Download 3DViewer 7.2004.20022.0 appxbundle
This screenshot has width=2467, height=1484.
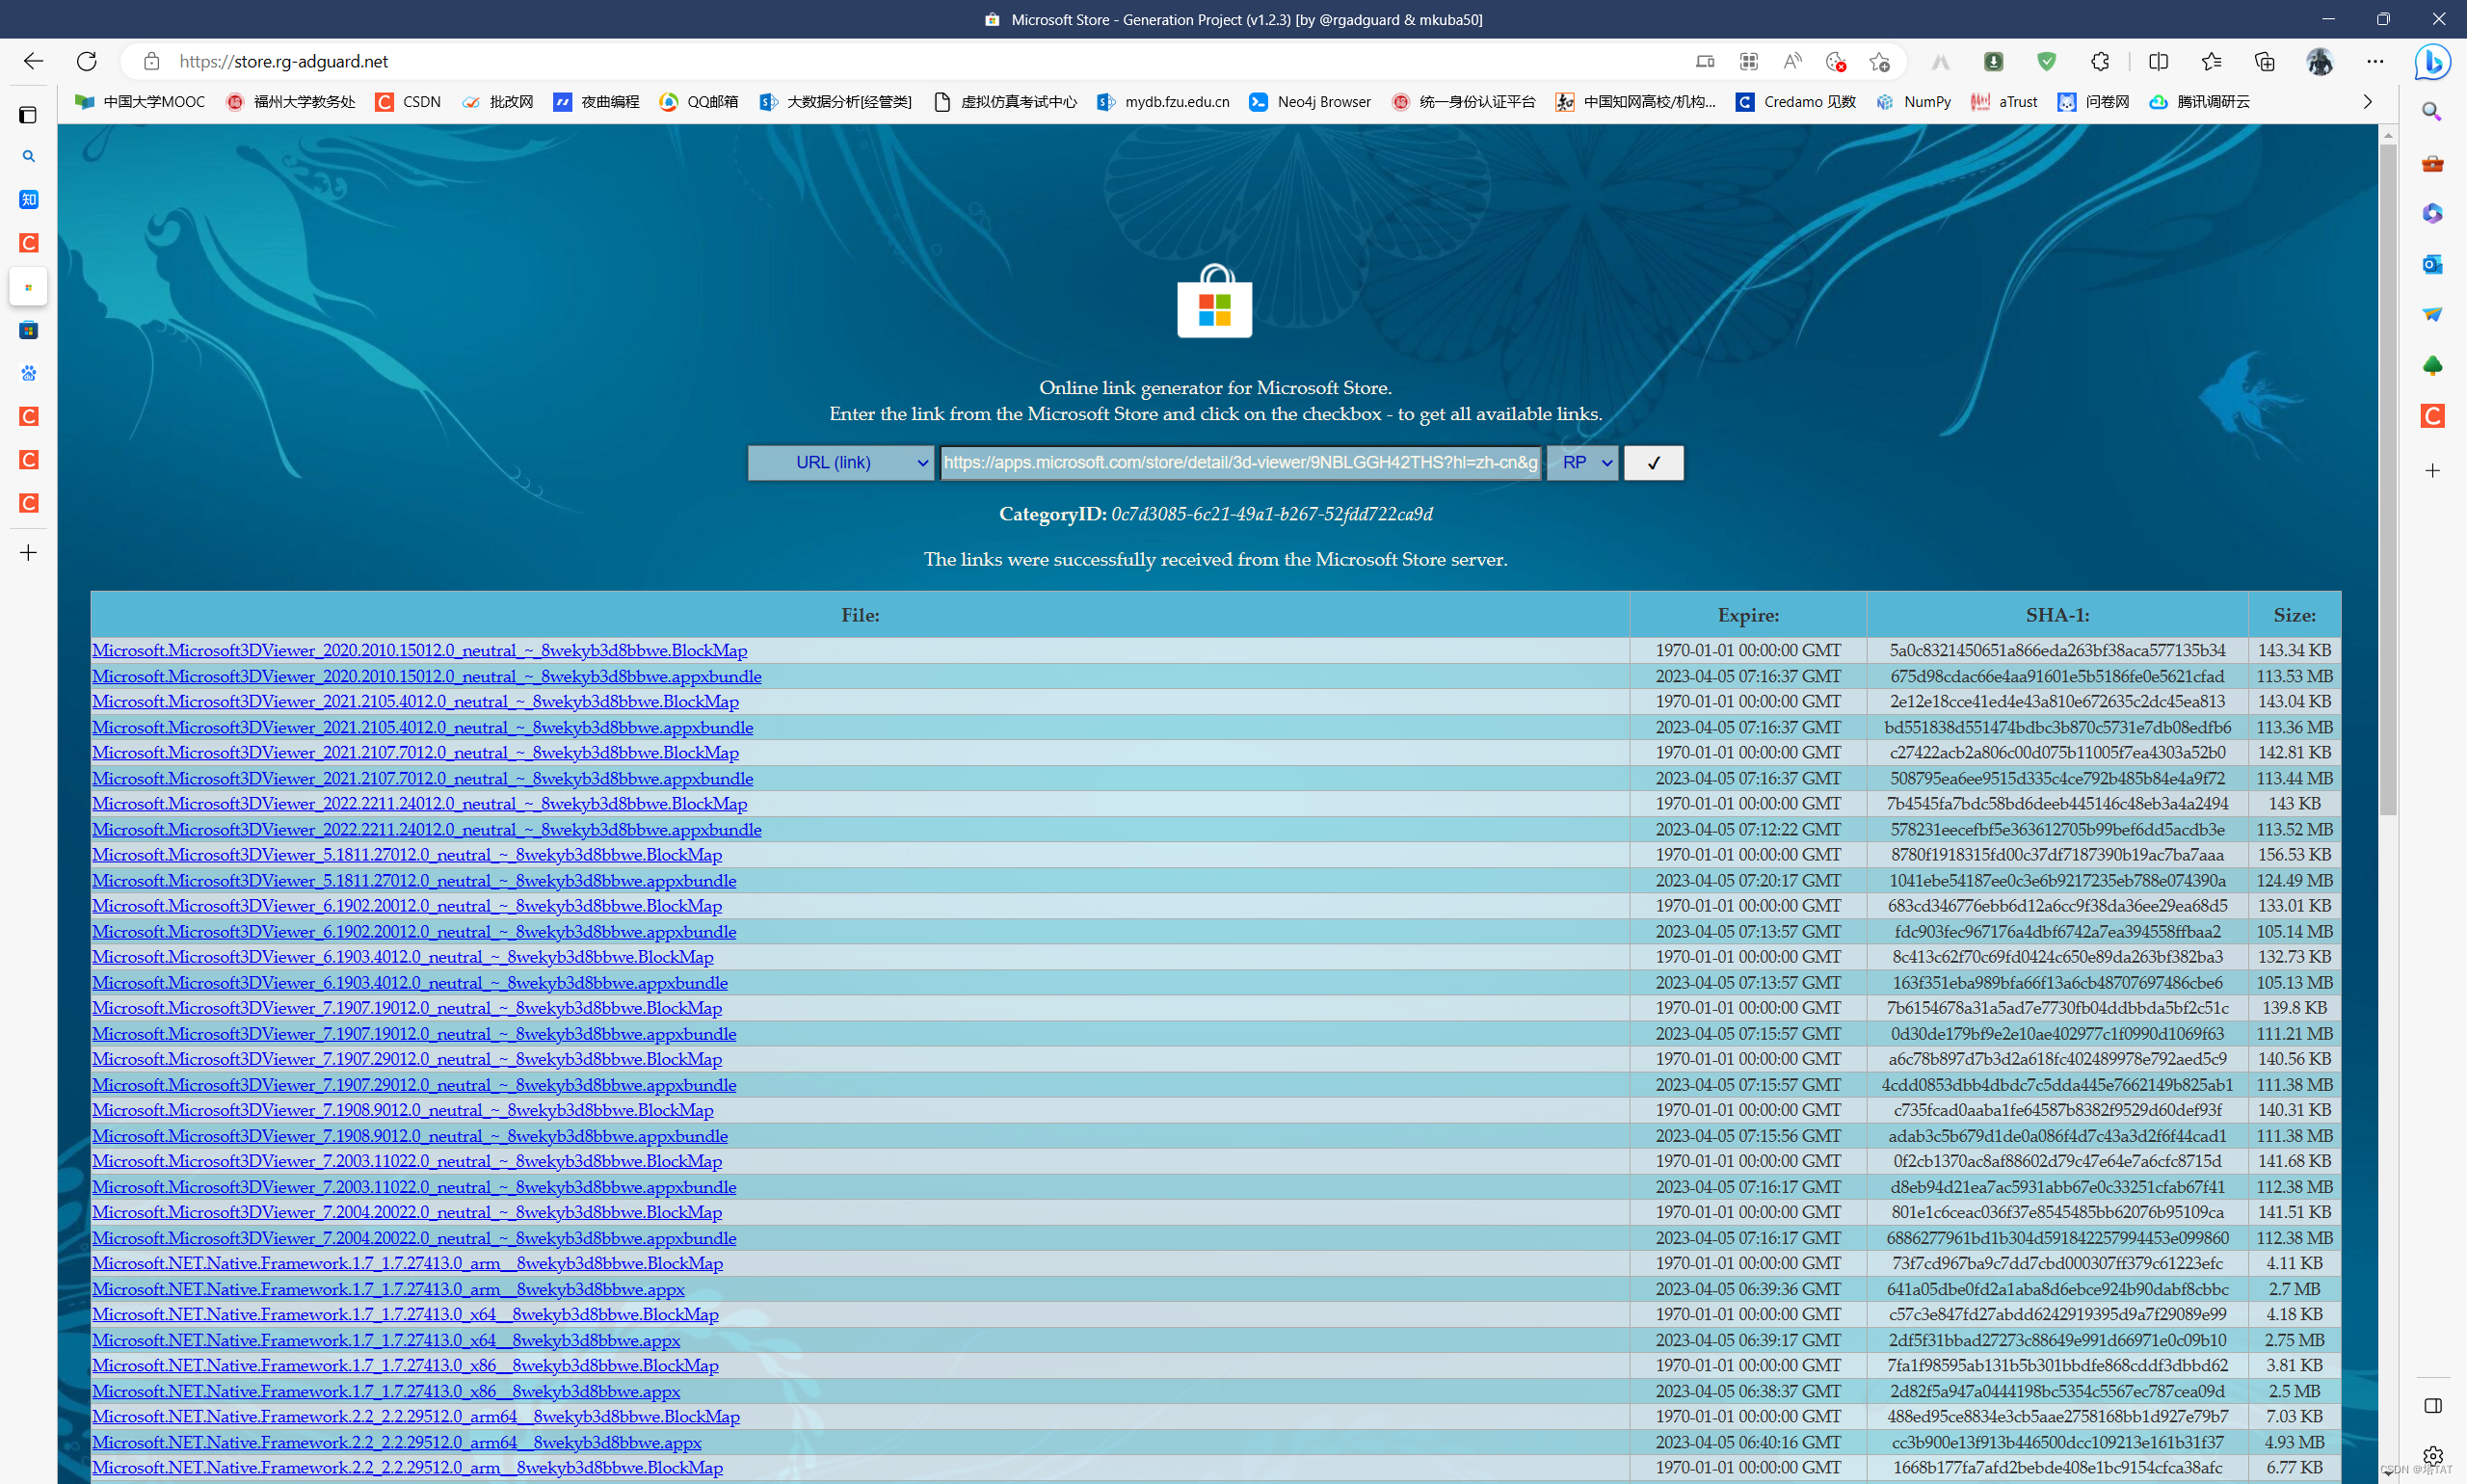(x=414, y=1238)
